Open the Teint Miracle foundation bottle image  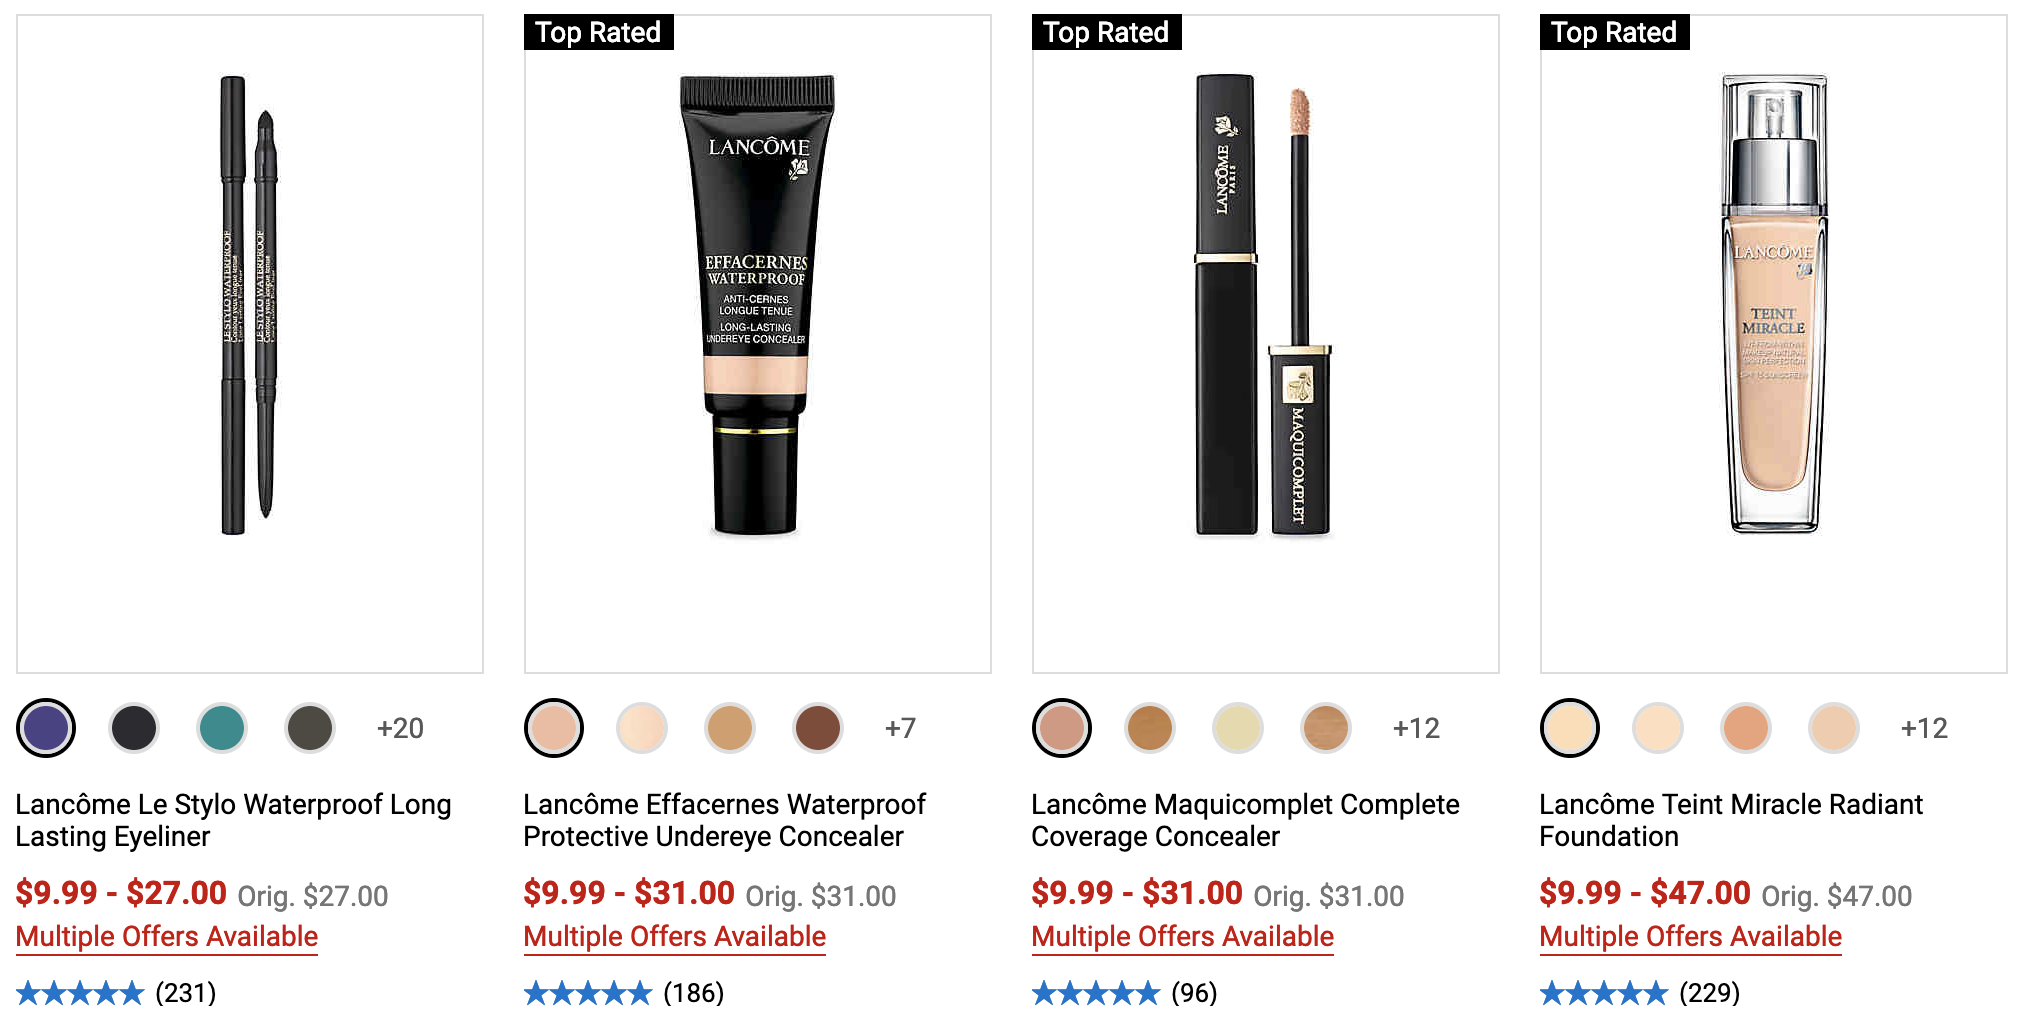click(x=1774, y=344)
